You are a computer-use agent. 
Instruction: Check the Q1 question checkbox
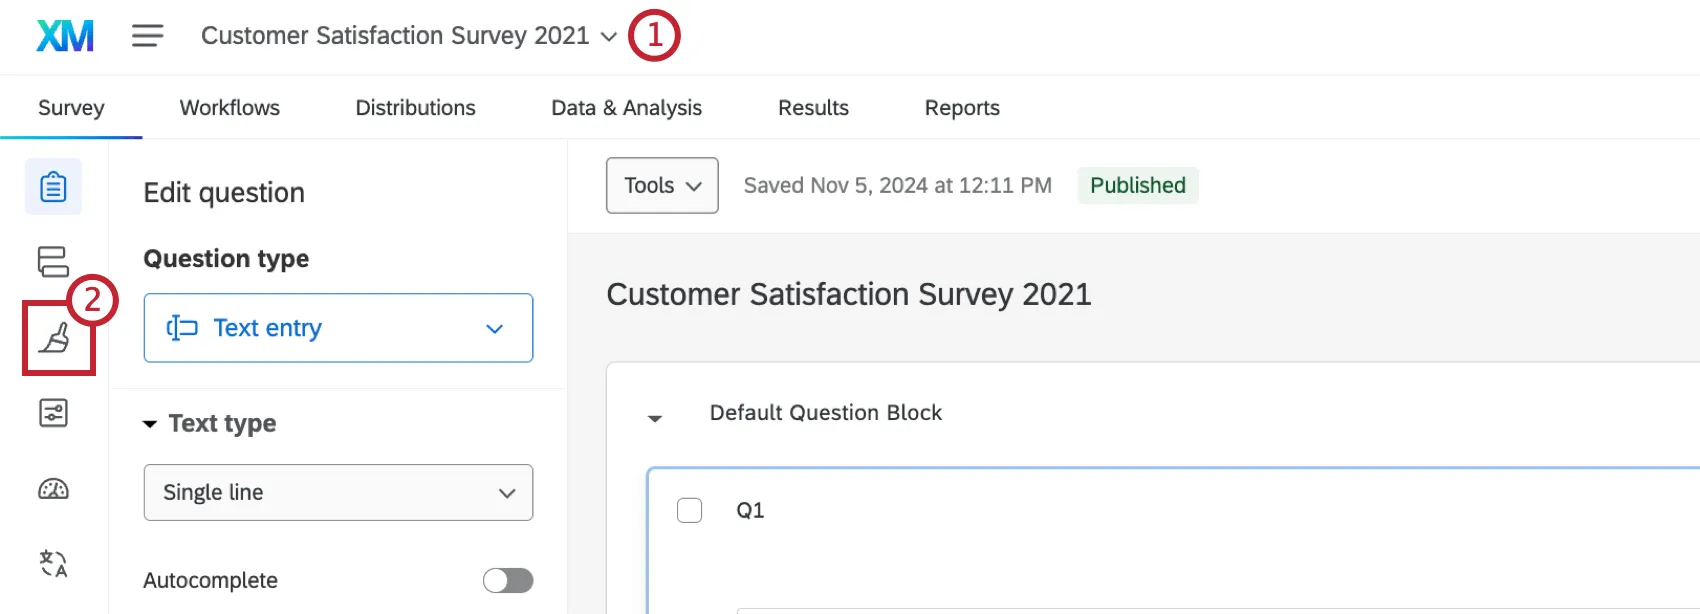tap(690, 511)
